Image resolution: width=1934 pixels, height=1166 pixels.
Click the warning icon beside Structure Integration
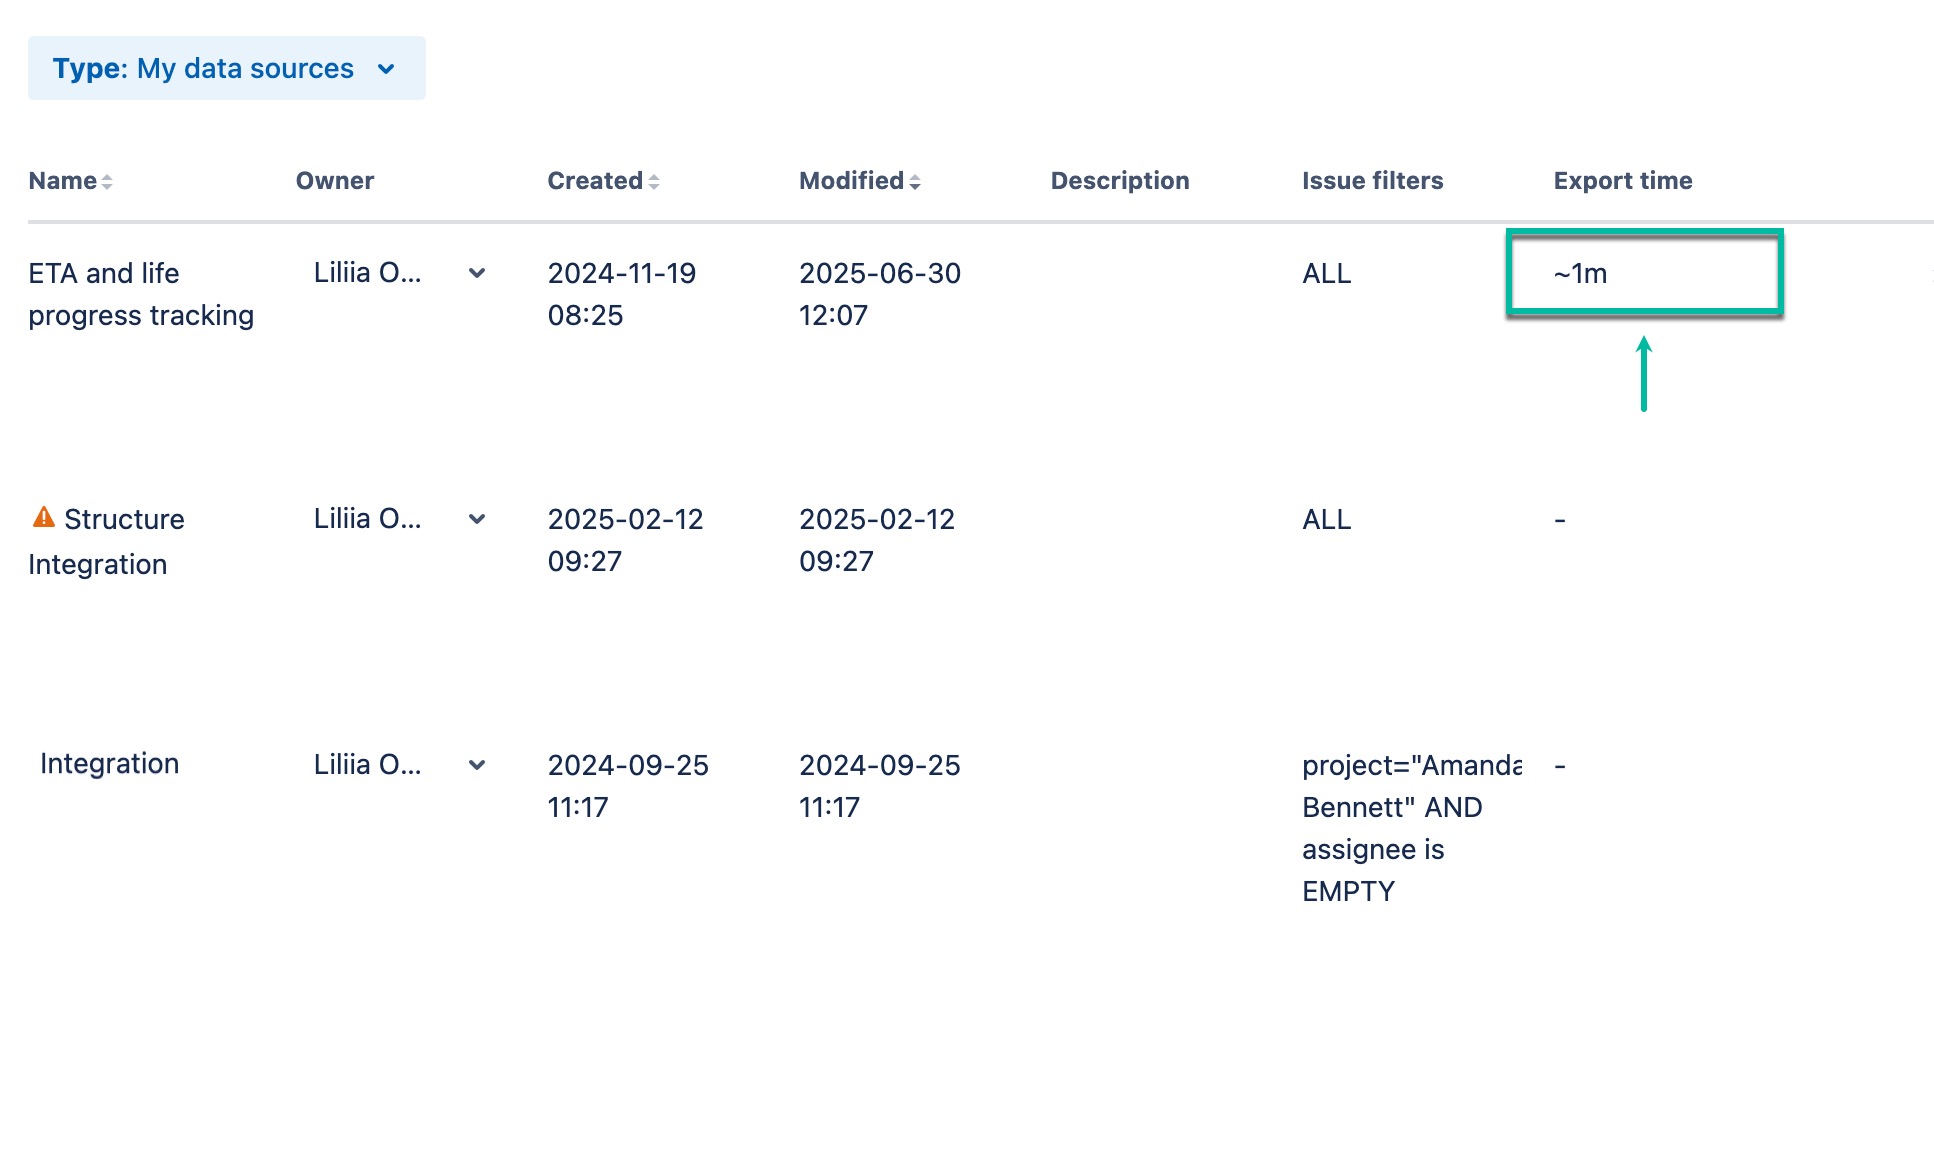[44, 517]
